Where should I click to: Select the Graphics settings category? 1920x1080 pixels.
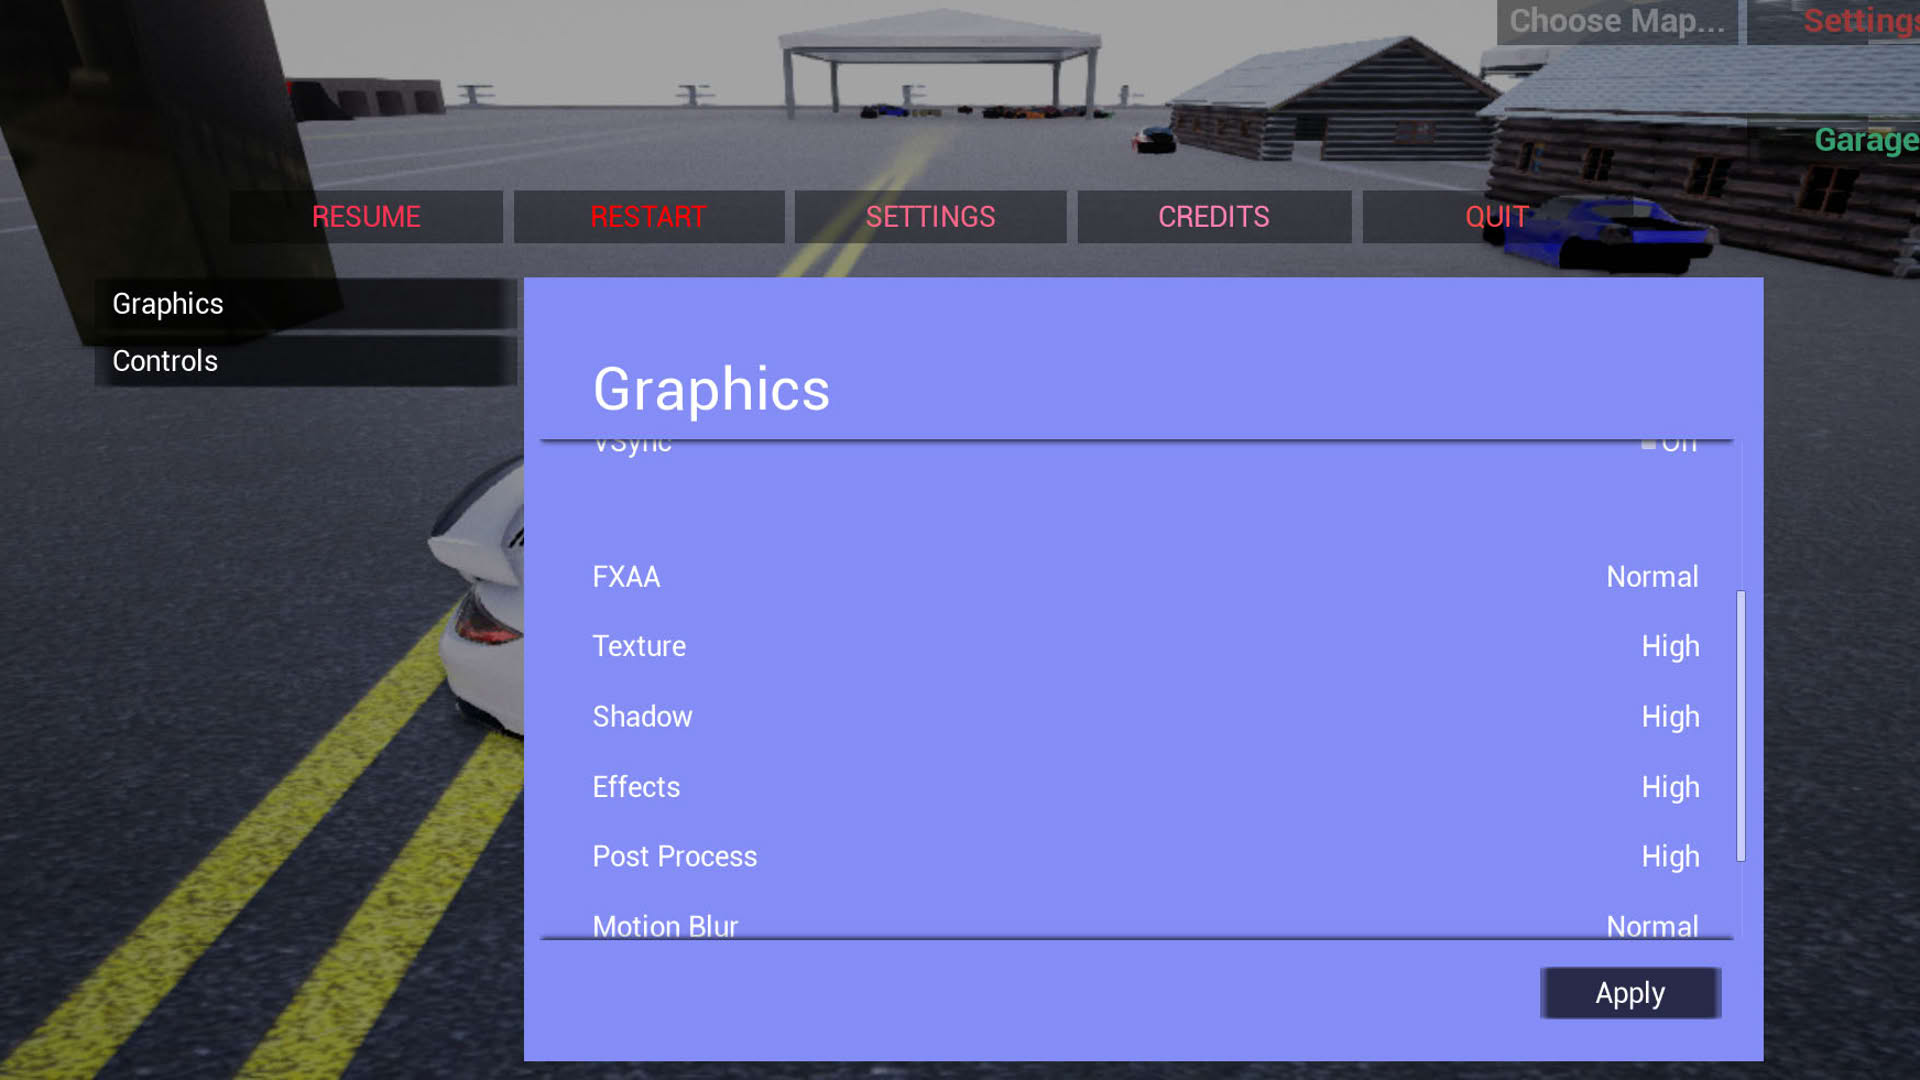click(x=305, y=304)
